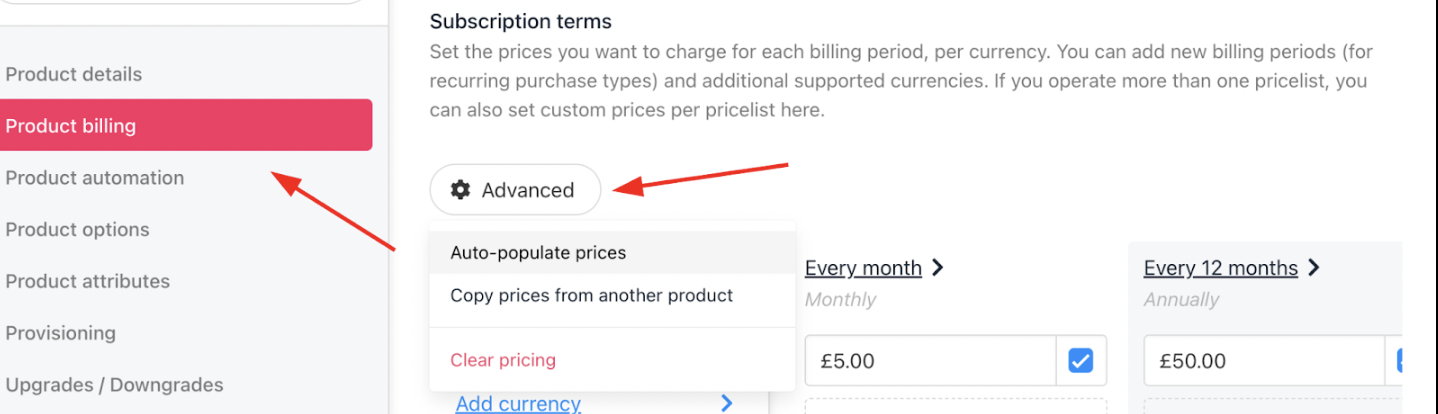Select the highlighted Product billing item
The height and width of the screenshot is (414, 1438).
tap(186, 126)
